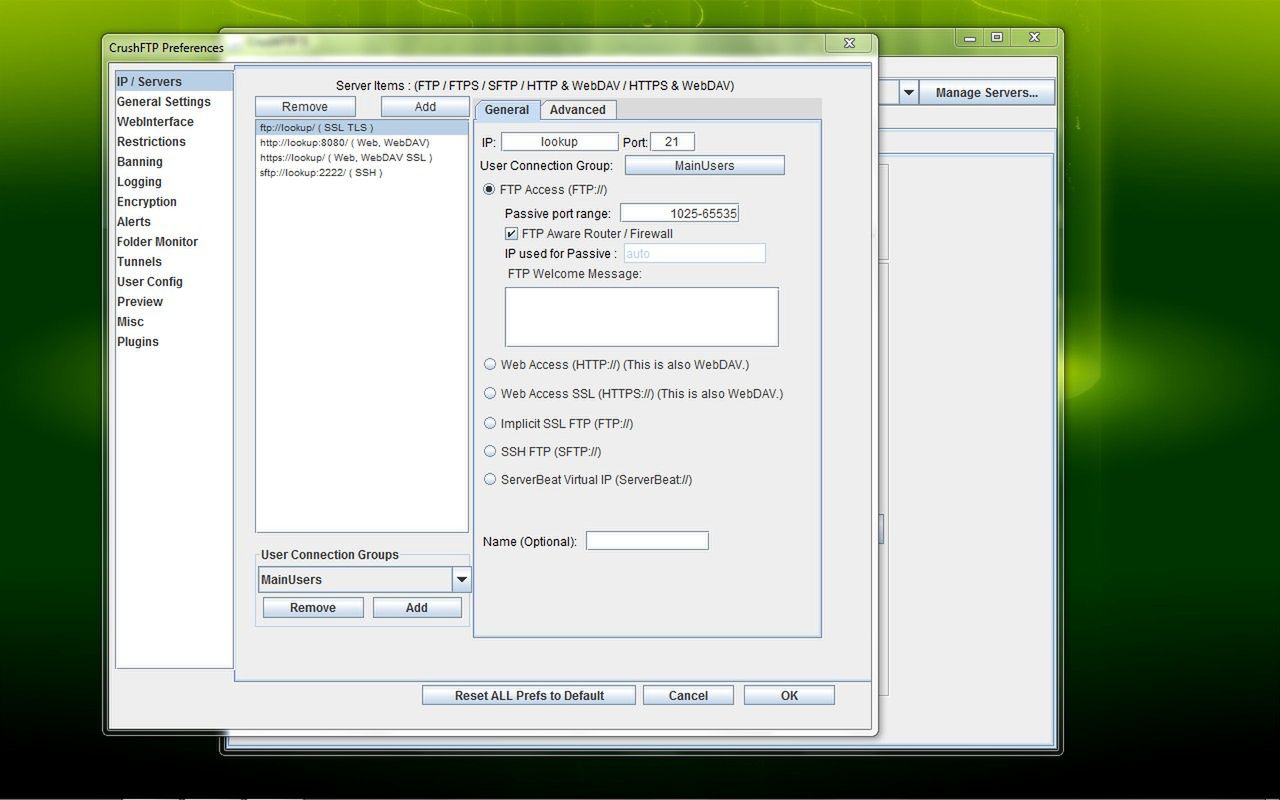The height and width of the screenshot is (800, 1280).
Task: Switch to the General tab
Action: coord(507,110)
